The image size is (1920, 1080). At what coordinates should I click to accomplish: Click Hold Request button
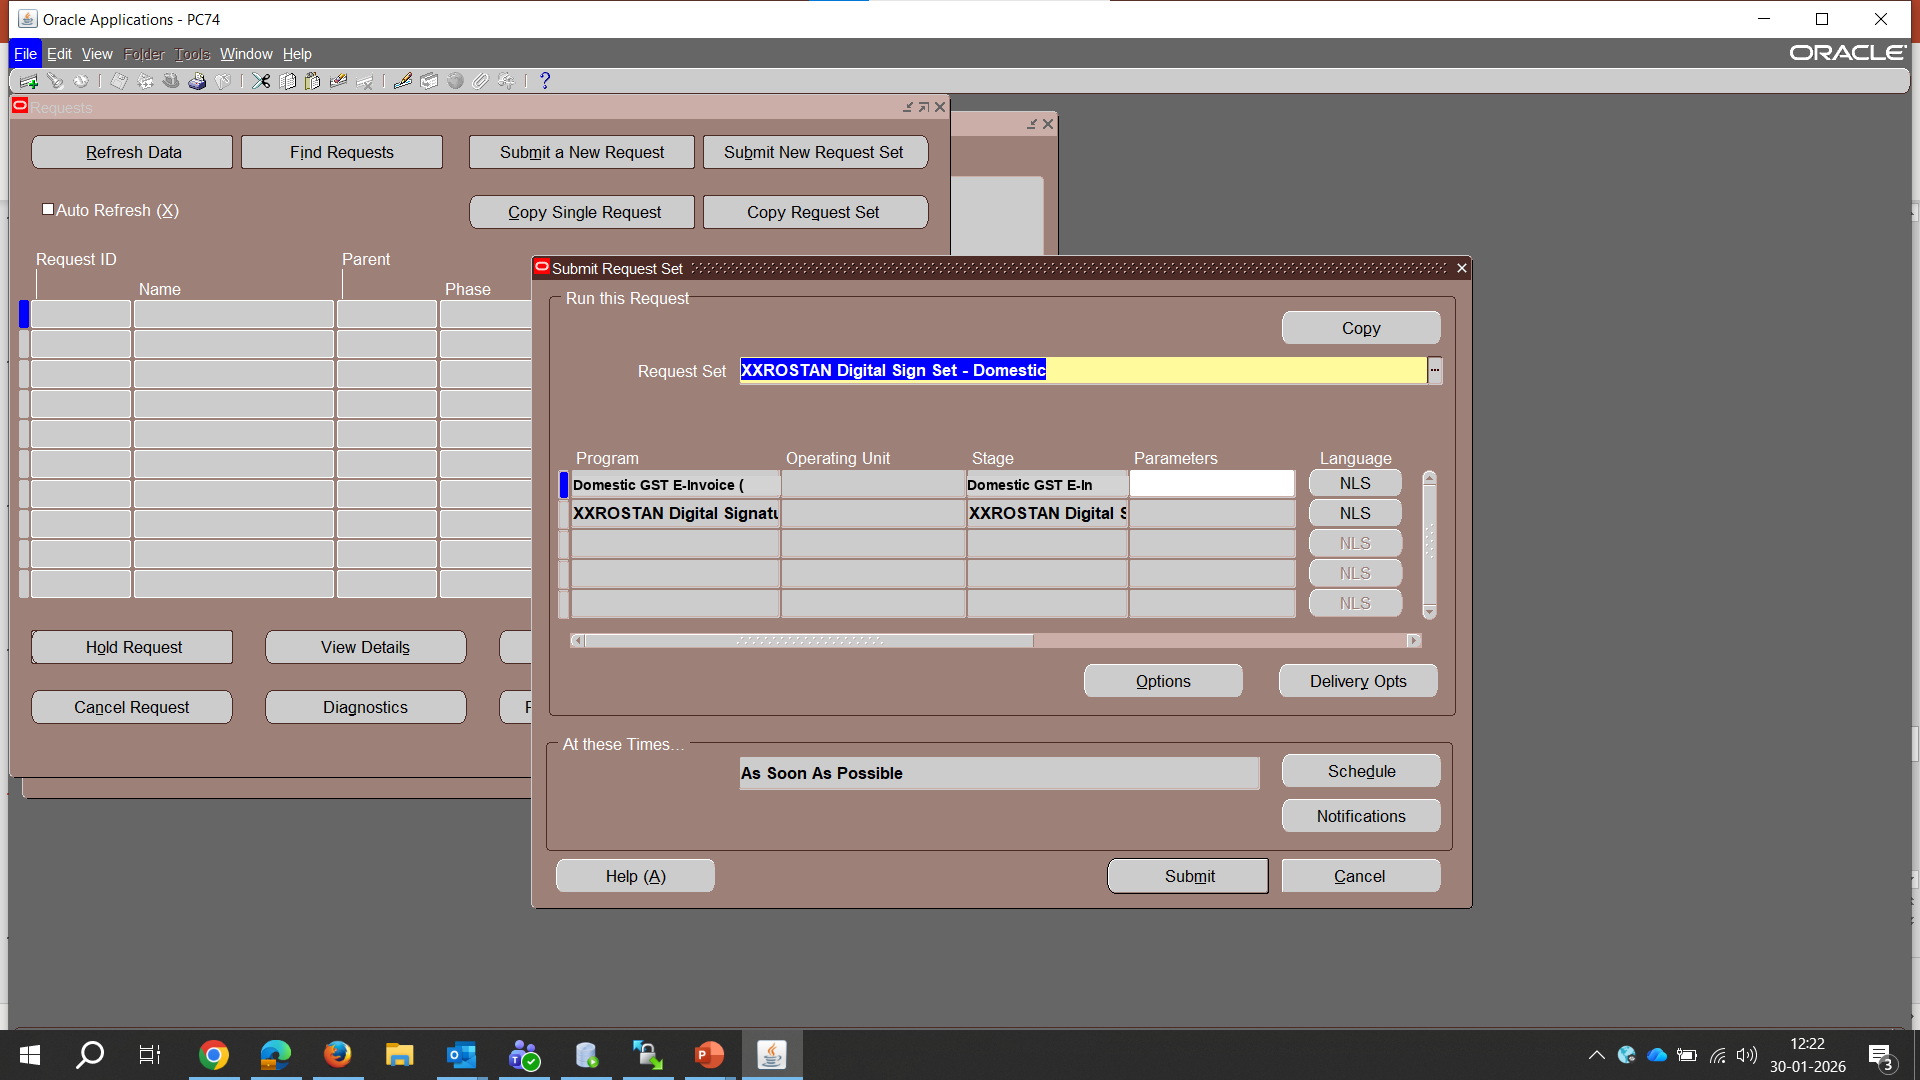(132, 647)
